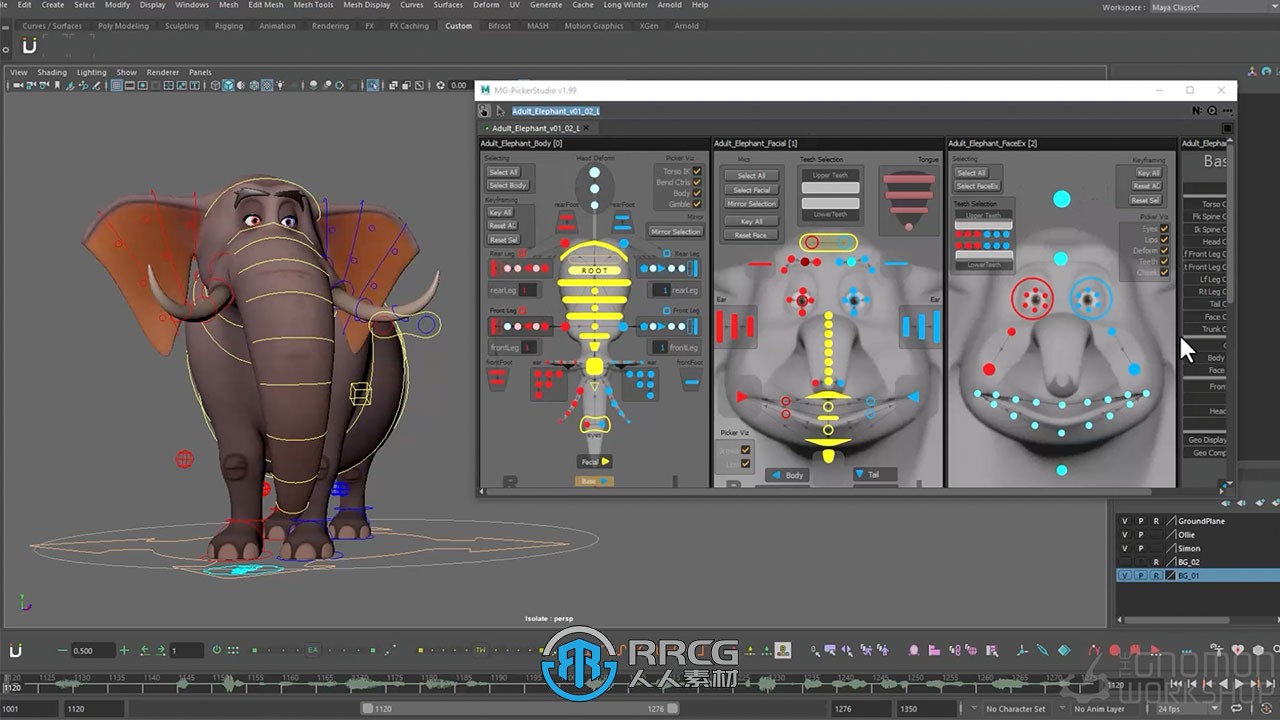Toggle the Lips checkbox in FaceEx

tap(1164, 240)
